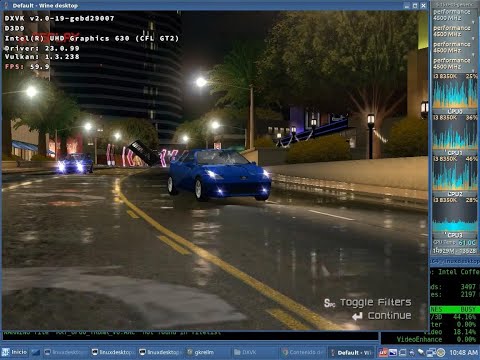The height and width of the screenshot is (360, 480).
Task: Click the 'Continue' game prompt
Action: (x=389, y=316)
